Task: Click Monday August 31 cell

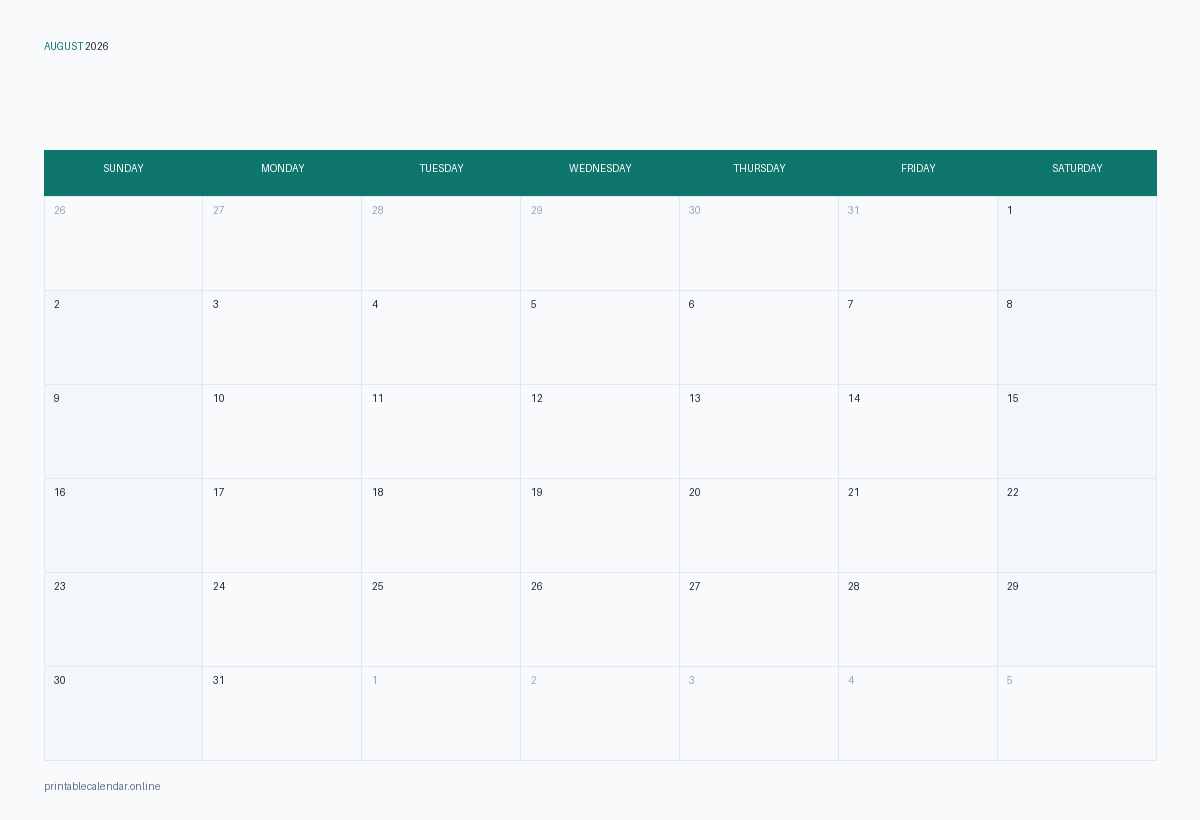Action: [282, 713]
